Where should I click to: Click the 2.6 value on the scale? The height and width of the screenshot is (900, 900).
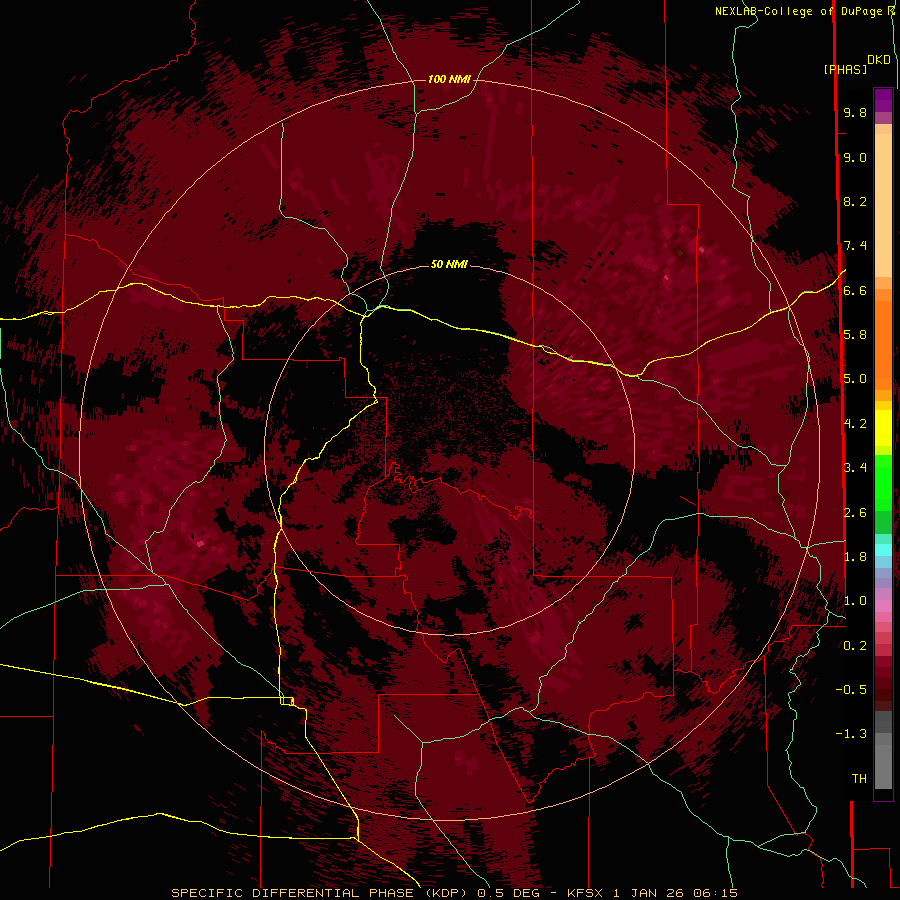(x=855, y=513)
